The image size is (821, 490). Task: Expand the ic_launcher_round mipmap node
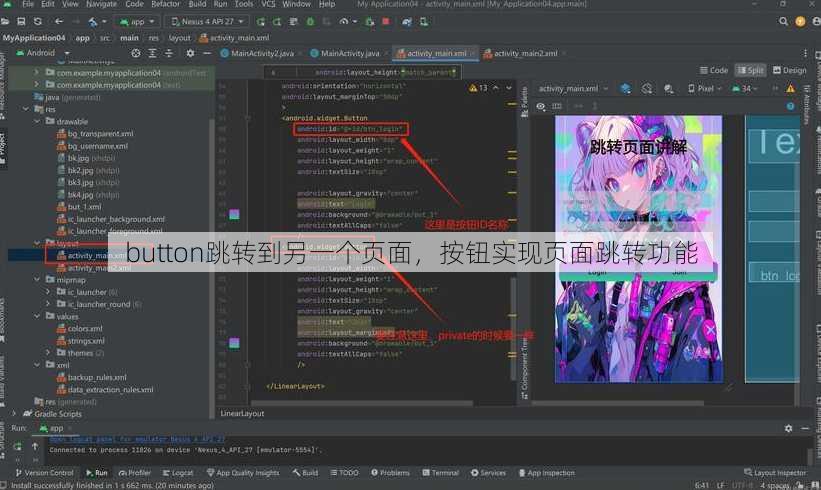(x=48, y=304)
